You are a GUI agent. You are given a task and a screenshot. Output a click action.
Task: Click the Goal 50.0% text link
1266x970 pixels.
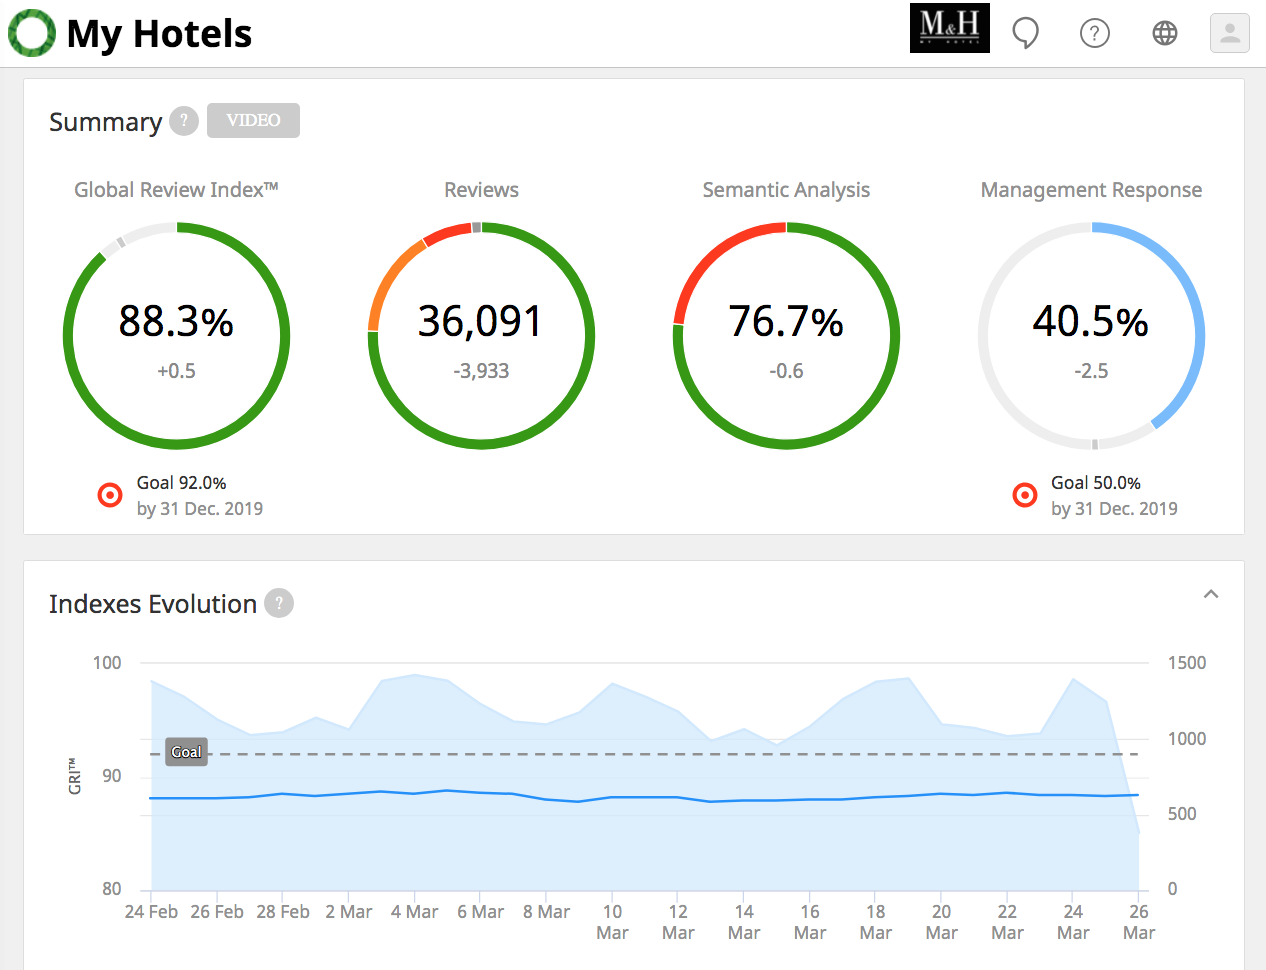pos(1096,483)
